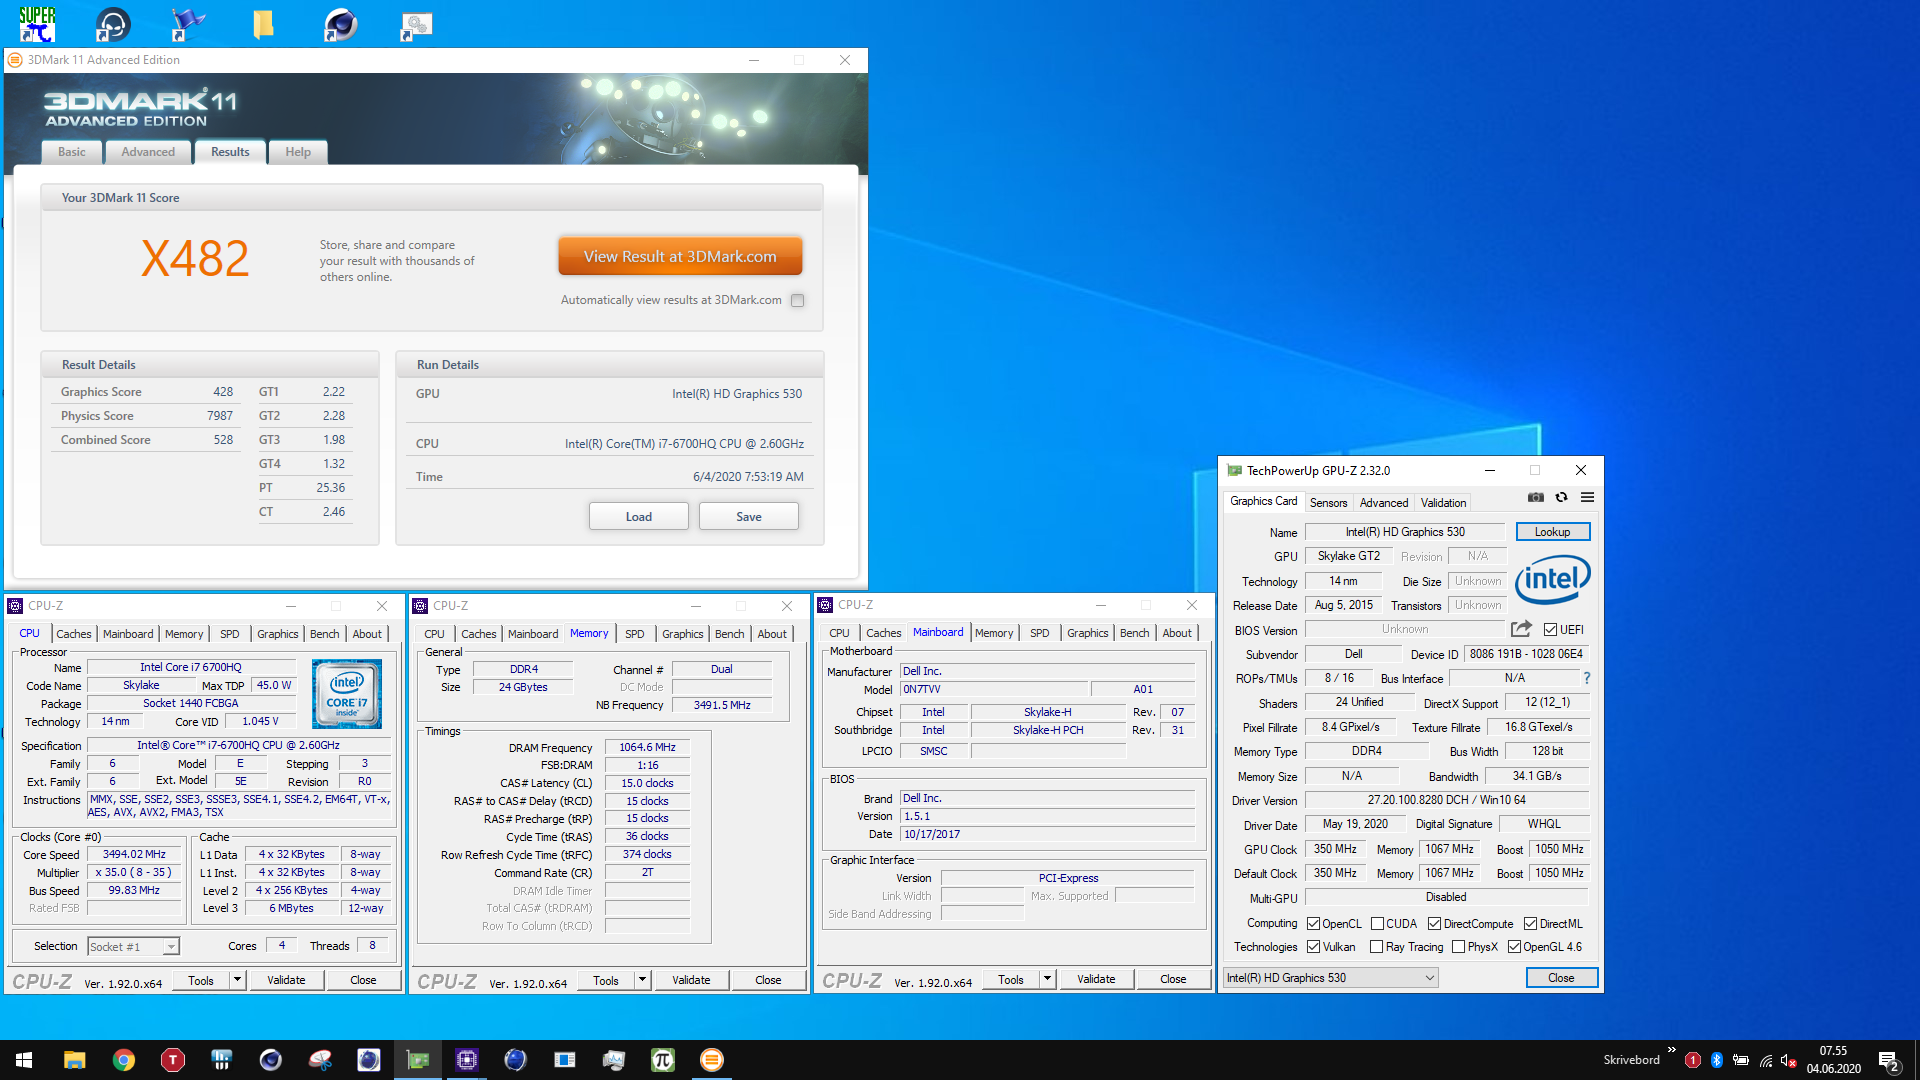Image resolution: width=1920 pixels, height=1080 pixels.
Task: Click the Core i7 badge in CPU-Z
Action: coord(347,693)
